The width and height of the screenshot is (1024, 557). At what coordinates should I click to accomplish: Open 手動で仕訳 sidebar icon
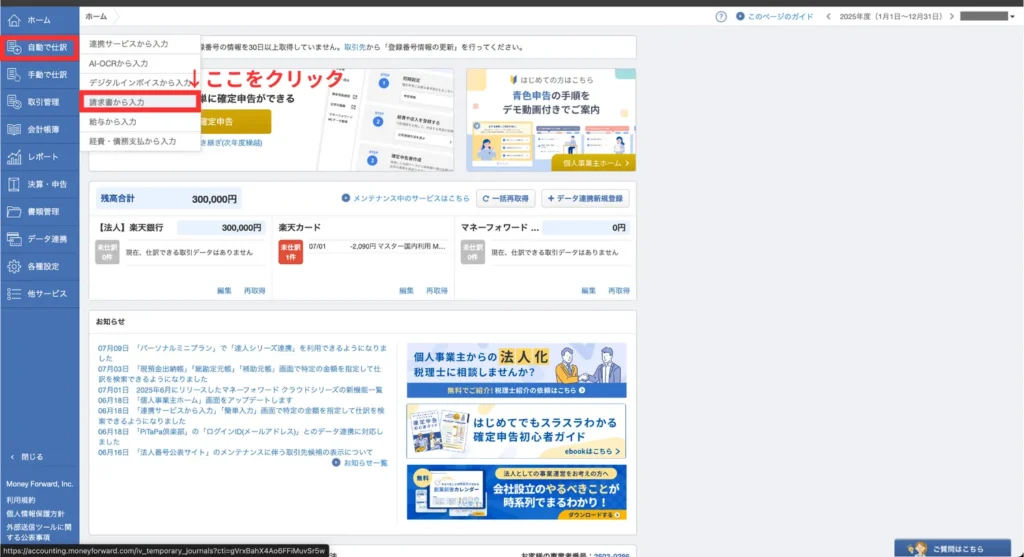pos(14,74)
